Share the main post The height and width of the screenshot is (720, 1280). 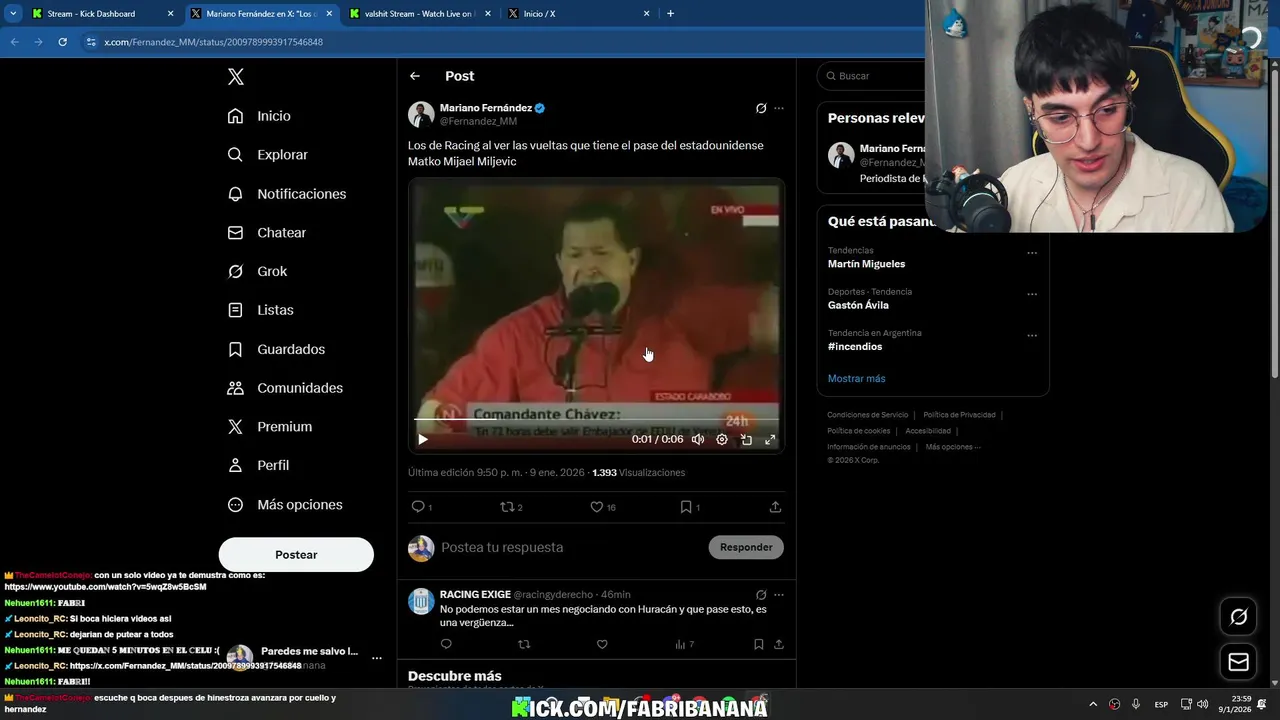click(x=775, y=507)
